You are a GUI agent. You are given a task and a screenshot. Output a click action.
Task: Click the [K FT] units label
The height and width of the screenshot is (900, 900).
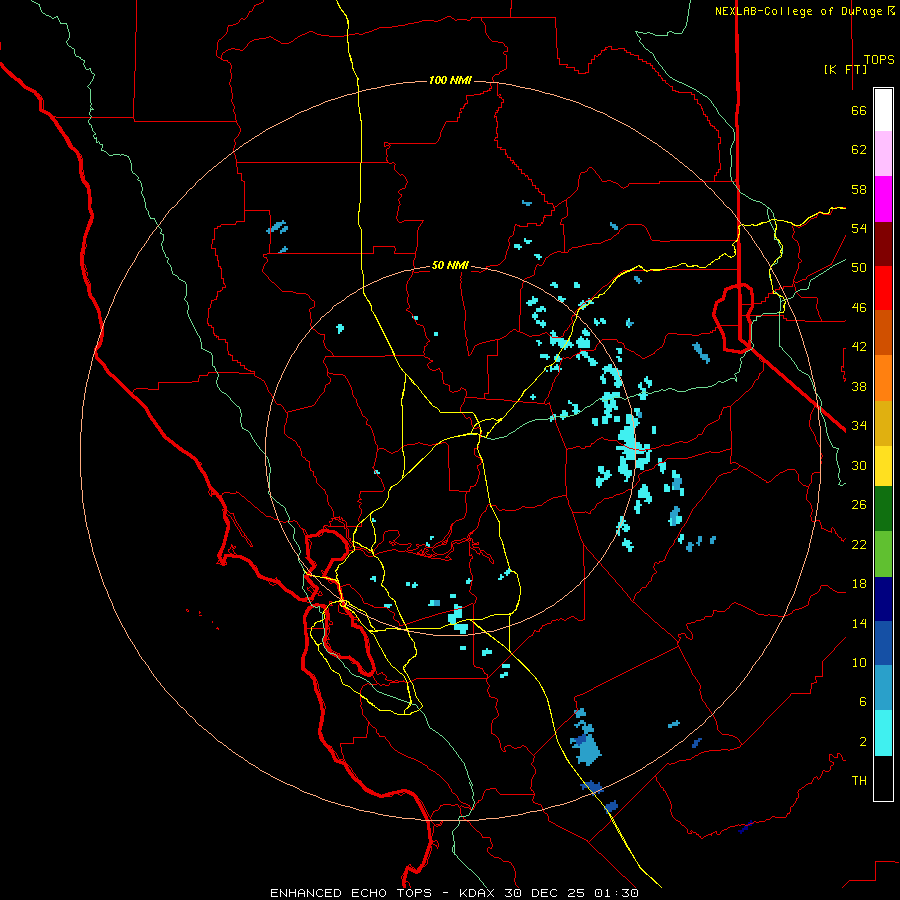click(845, 69)
